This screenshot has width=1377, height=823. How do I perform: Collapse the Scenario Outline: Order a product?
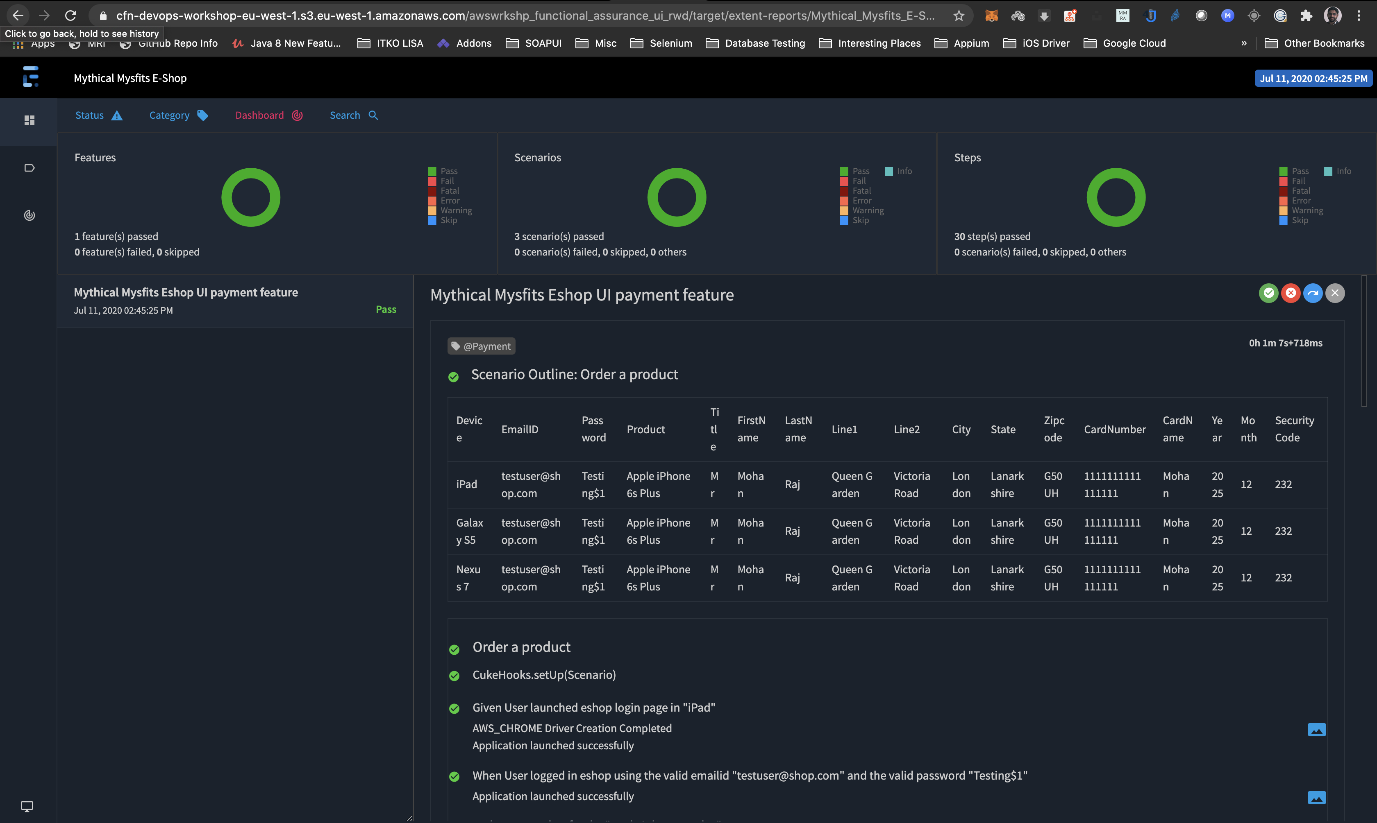tap(574, 375)
